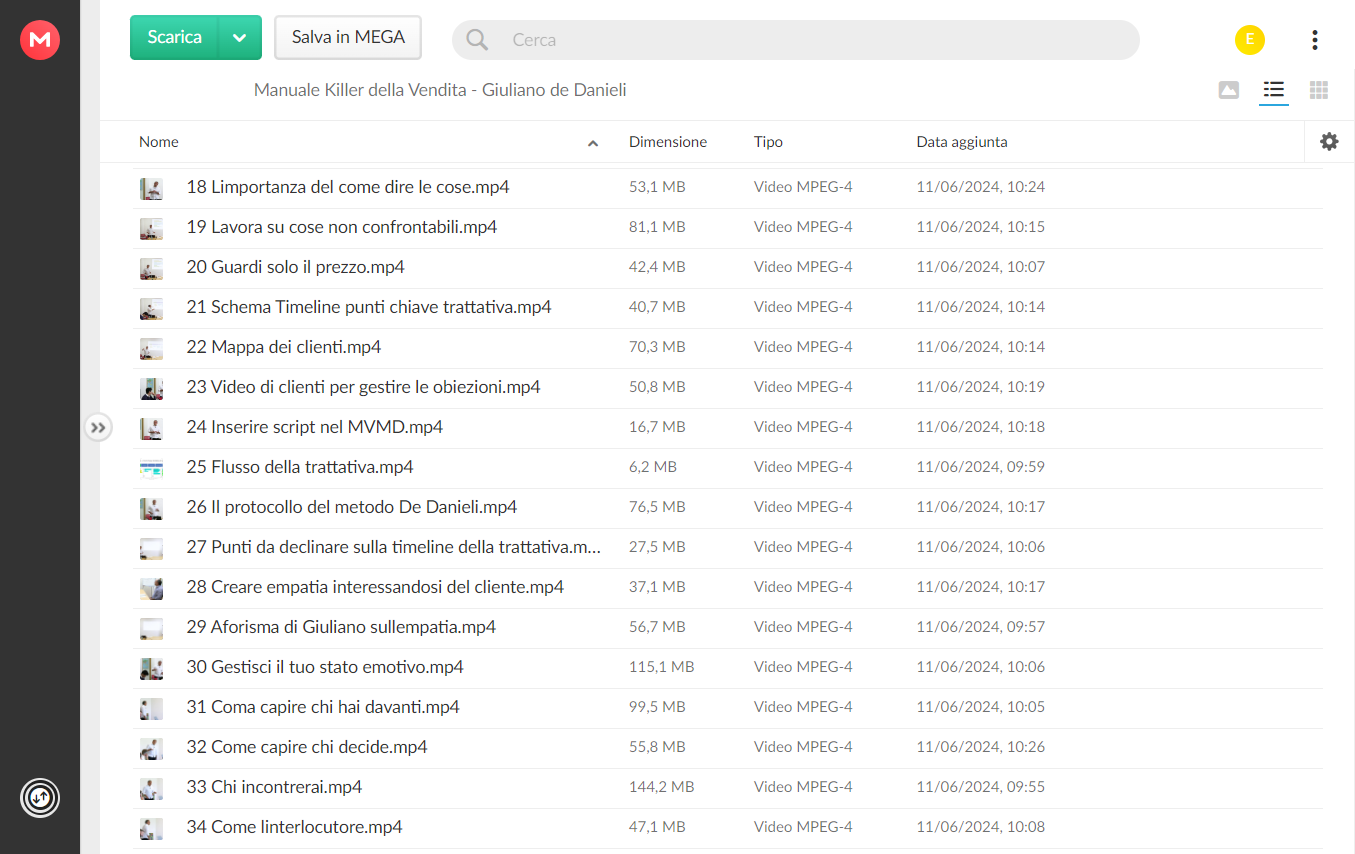Open the MEGA logo home icon

coord(40,40)
